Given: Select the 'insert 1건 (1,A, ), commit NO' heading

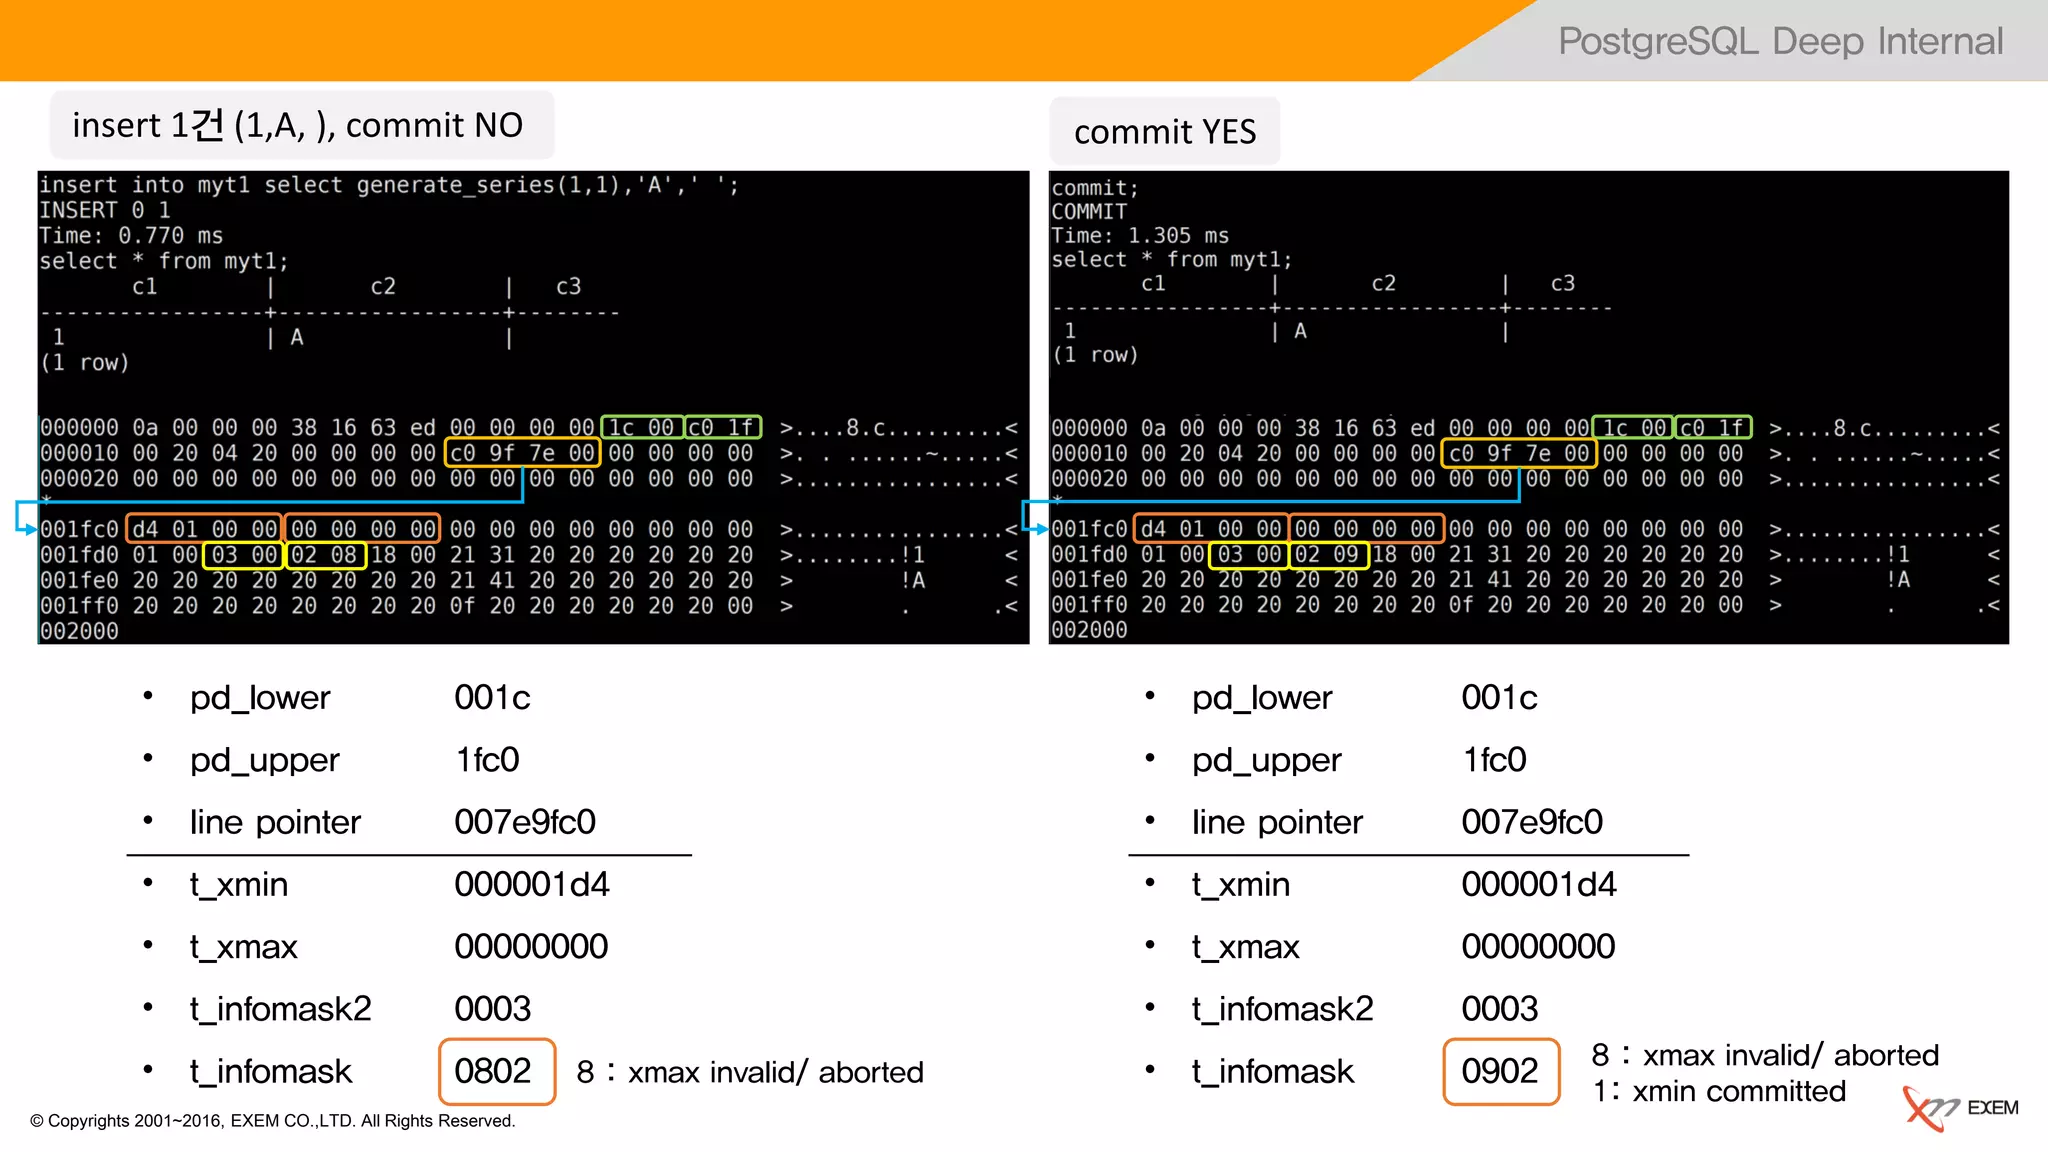Looking at the screenshot, I should 298,125.
